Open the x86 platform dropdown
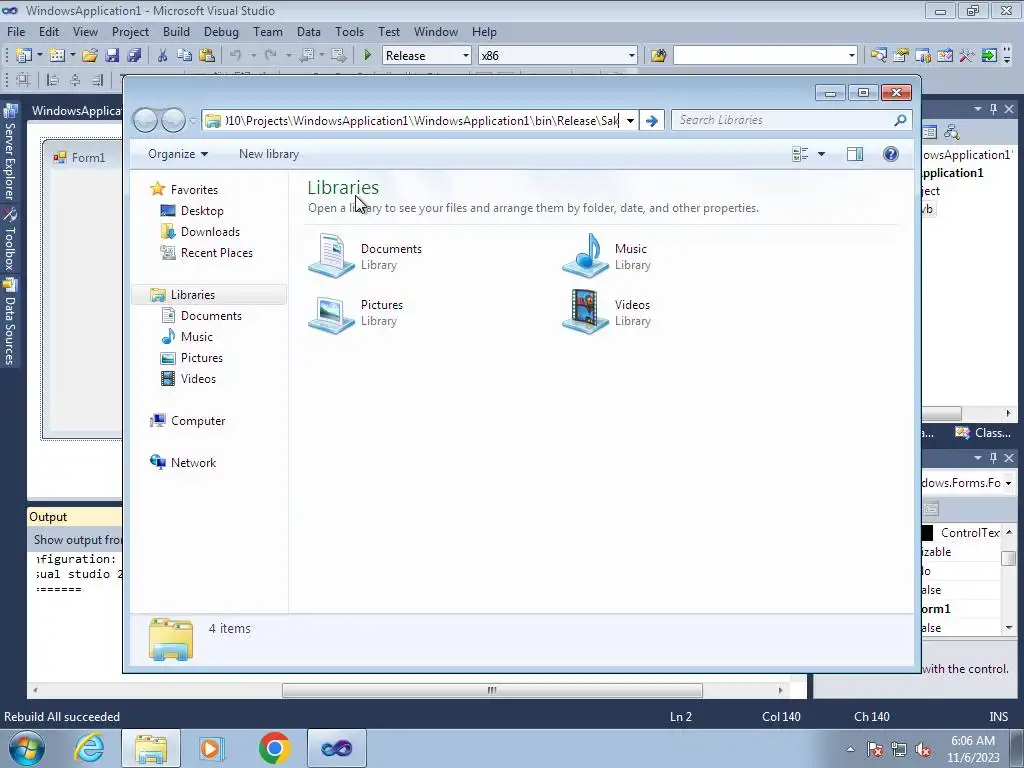The width and height of the screenshot is (1024, 768). tap(632, 56)
